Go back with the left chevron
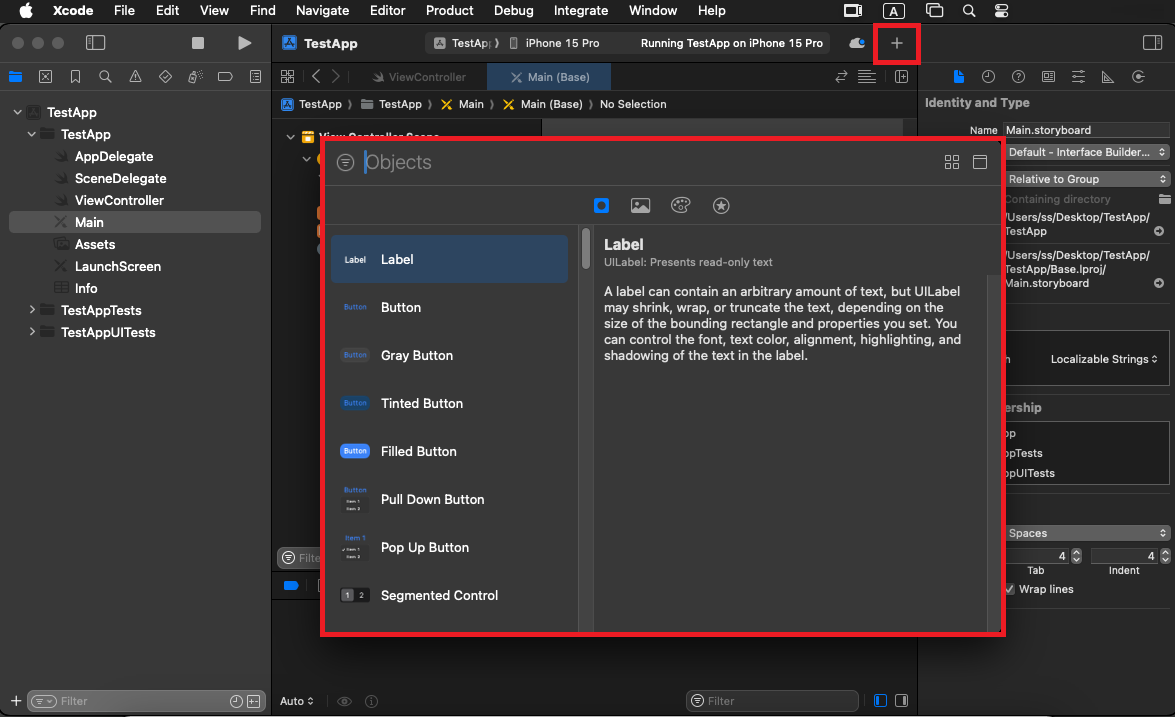Viewport: 1175px width, 717px height. pyautogui.click(x=316, y=76)
